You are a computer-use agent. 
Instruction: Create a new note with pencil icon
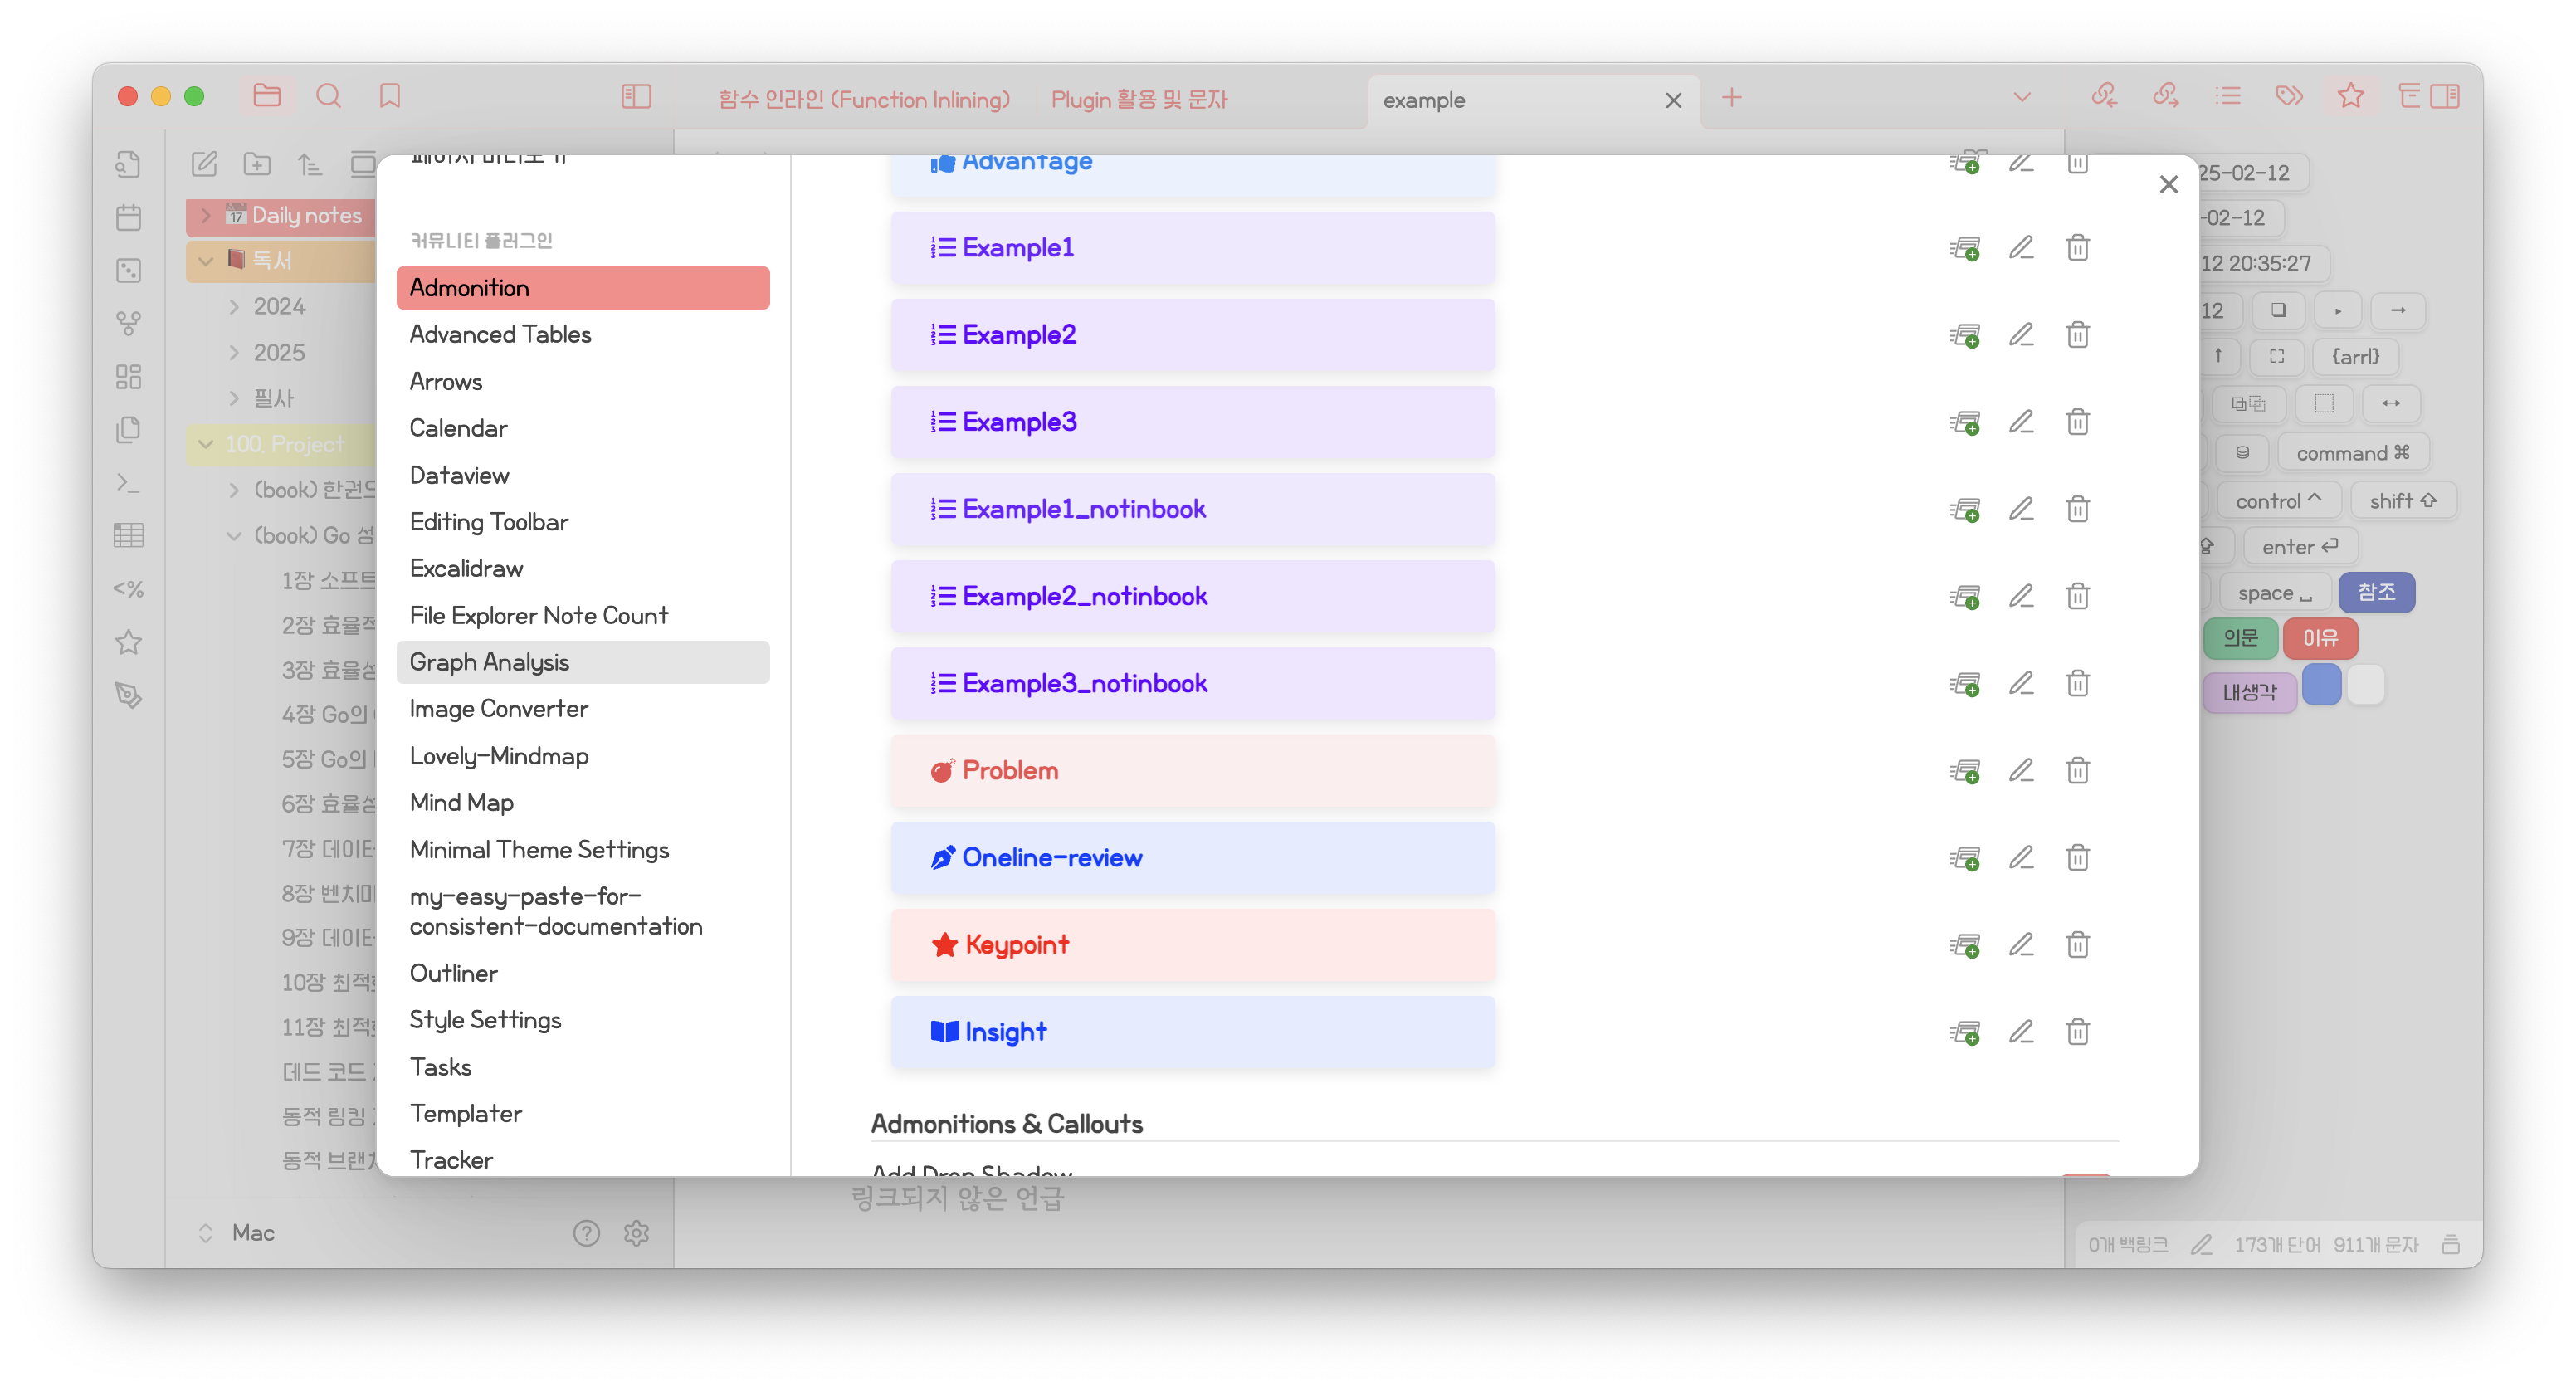(x=204, y=164)
